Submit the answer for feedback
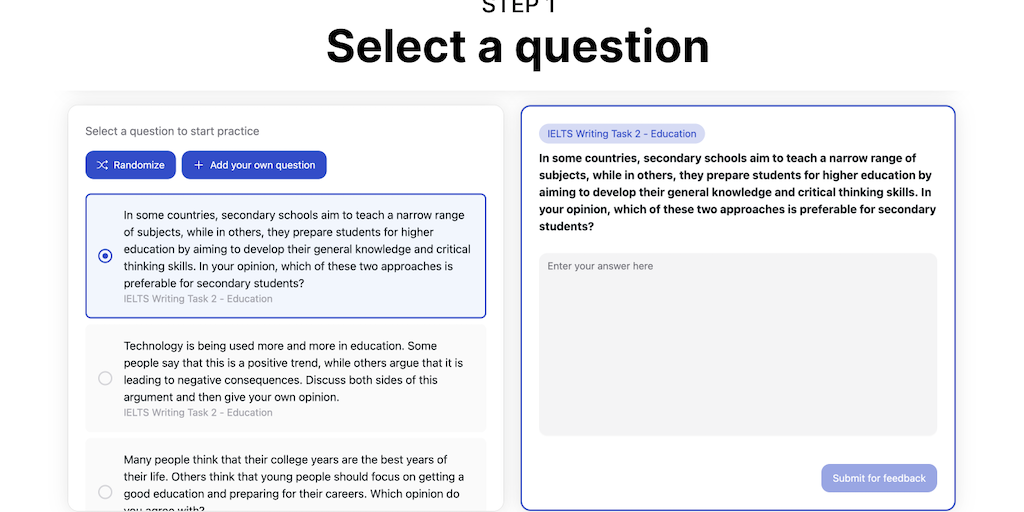 [x=878, y=478]
